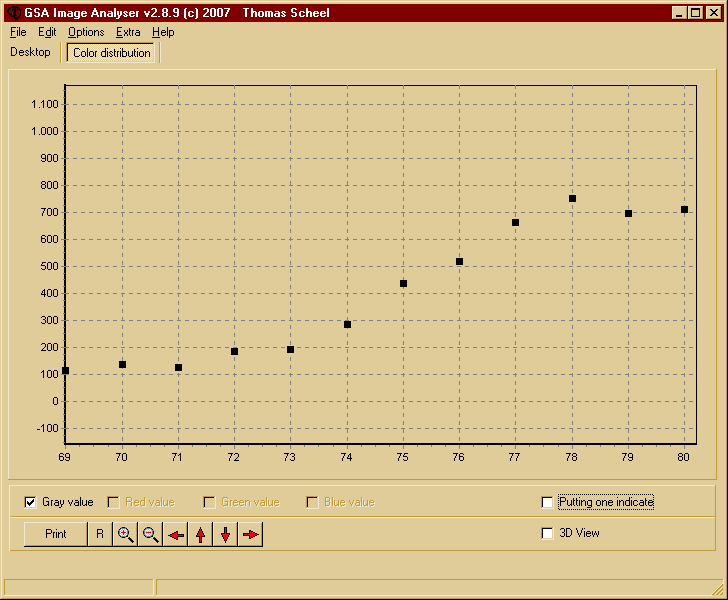Click the y-axis label 500
Image resolution: width=728 pixels, height=600 pixels.
50,266
